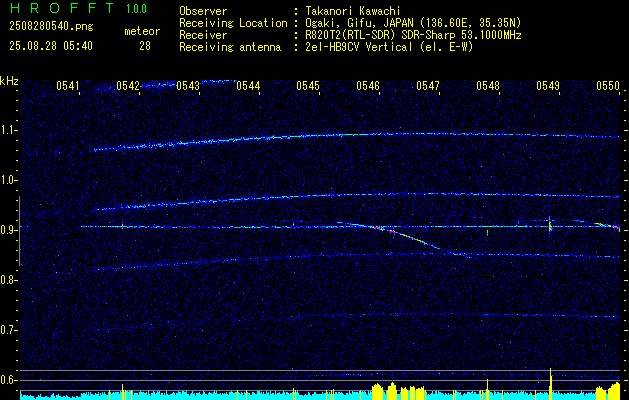The width and height of the screenshot is (629, 400).
Task: Click the 0548 time marker
Action: (488, 85)
